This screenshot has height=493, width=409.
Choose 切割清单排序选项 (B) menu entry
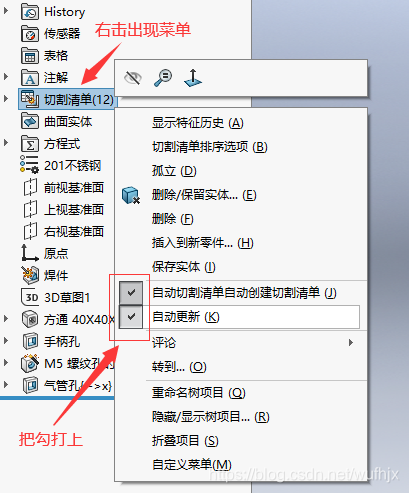pyautogui.click(x=210, y=147)
